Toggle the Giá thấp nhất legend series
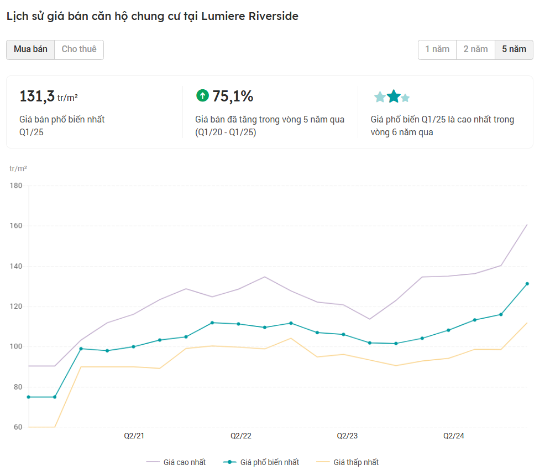Screen dimensions: 555x468 (347, 462)
